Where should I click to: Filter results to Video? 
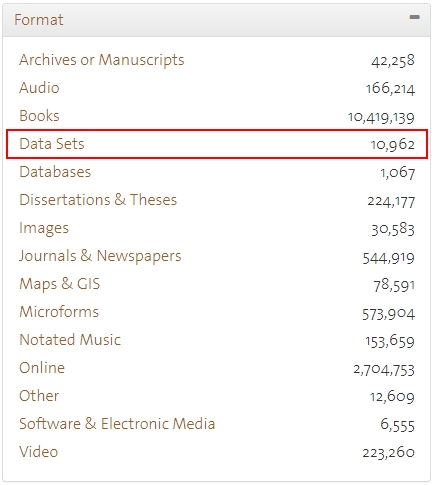click(x=39, y=452)
